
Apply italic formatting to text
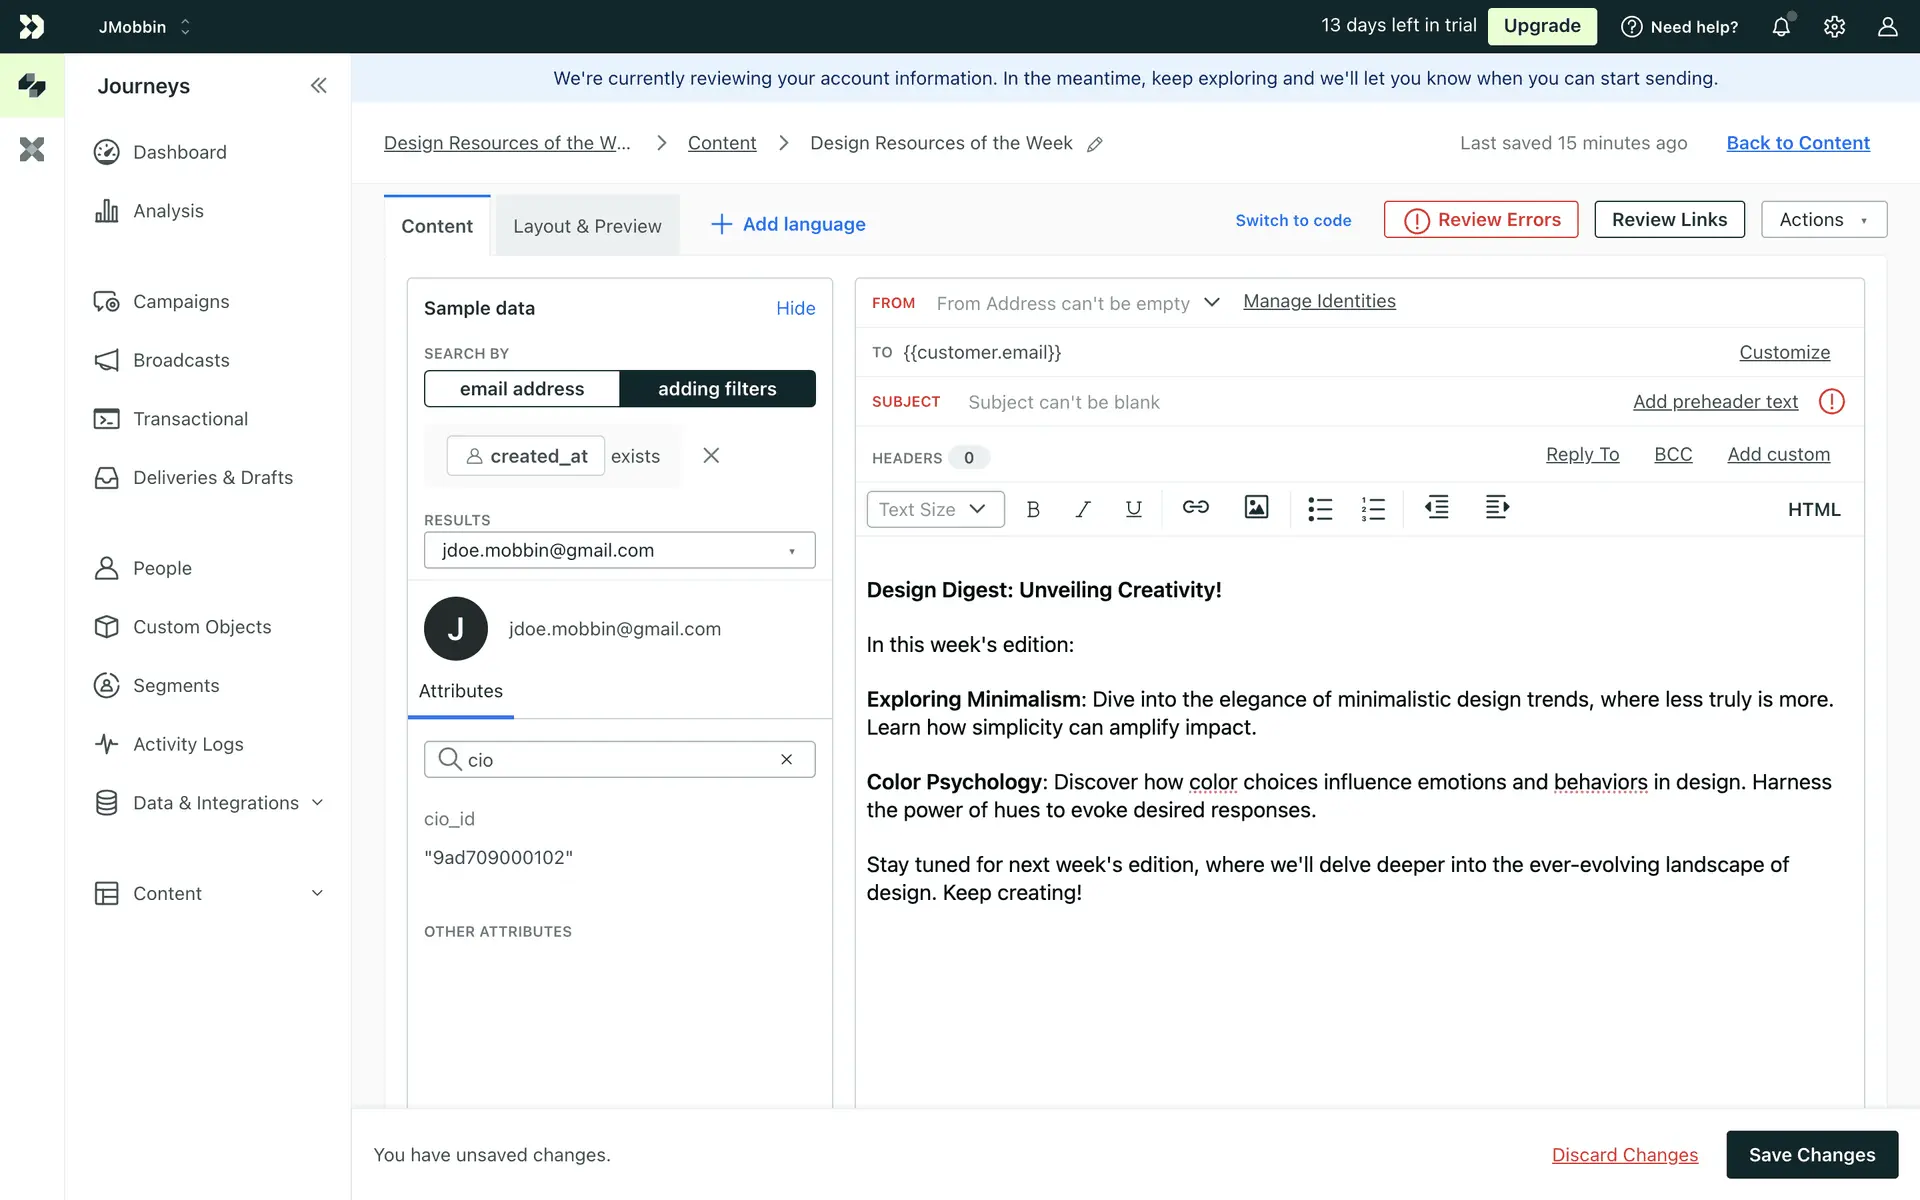point(1082,509)
